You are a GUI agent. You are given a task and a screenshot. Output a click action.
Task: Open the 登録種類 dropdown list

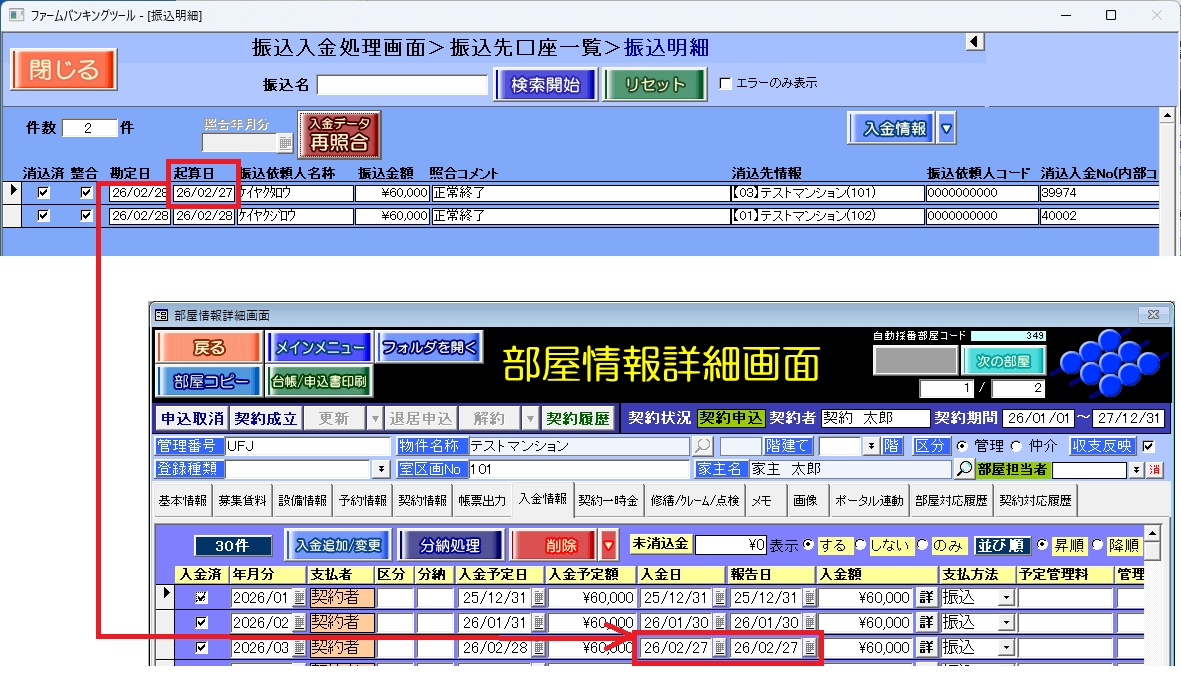381,469
